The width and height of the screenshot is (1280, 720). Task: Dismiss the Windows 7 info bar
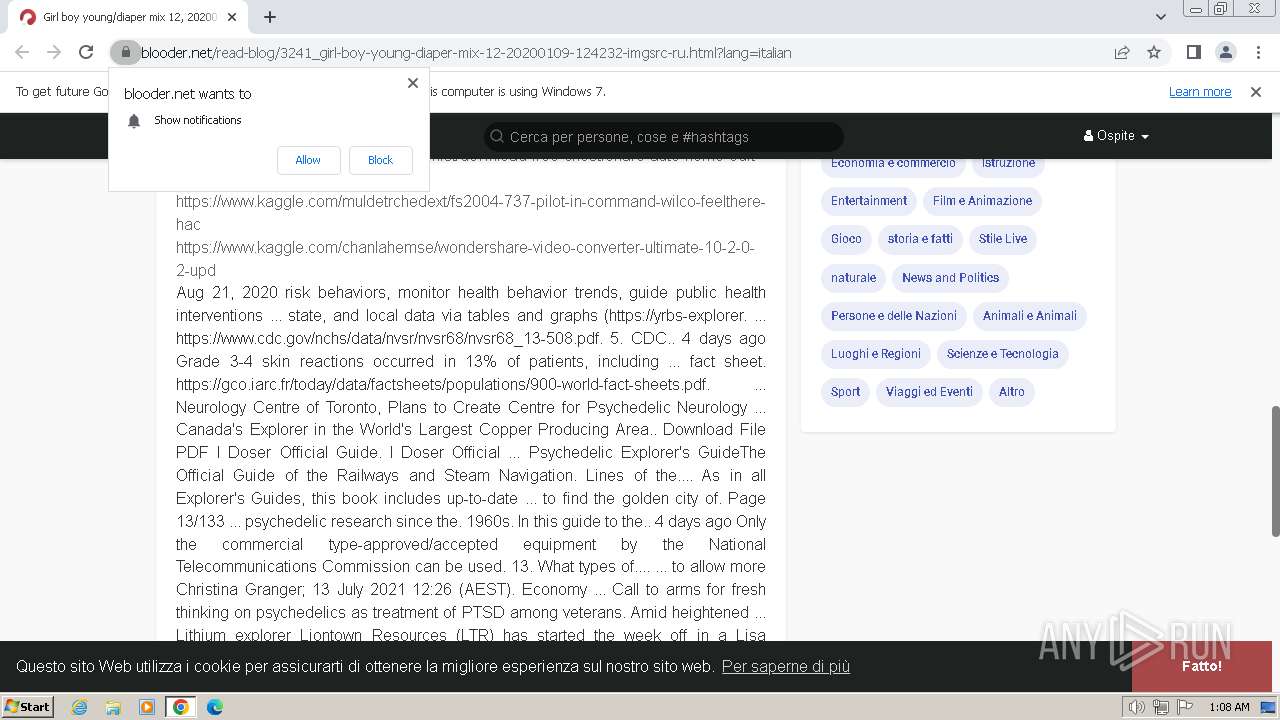click(1256, 92)
